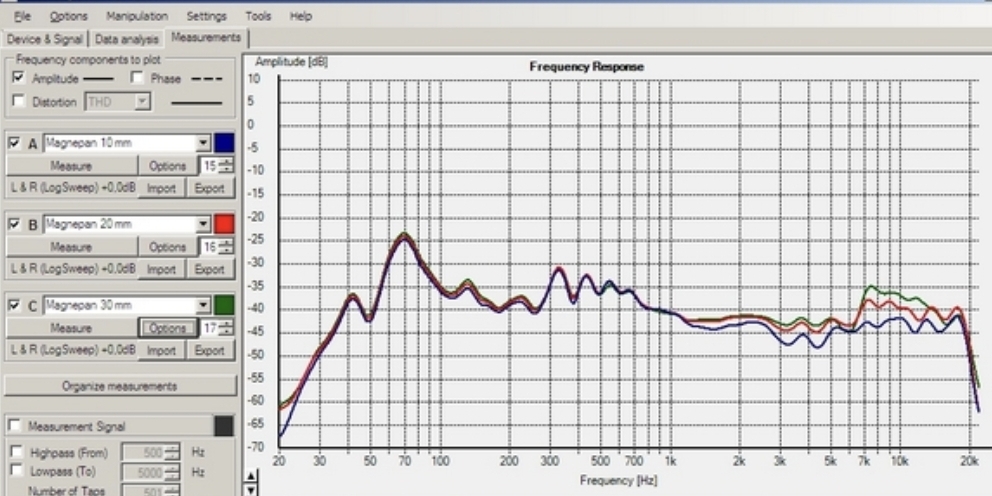Click Measure button for measurement A

click(x=71, y=166)
